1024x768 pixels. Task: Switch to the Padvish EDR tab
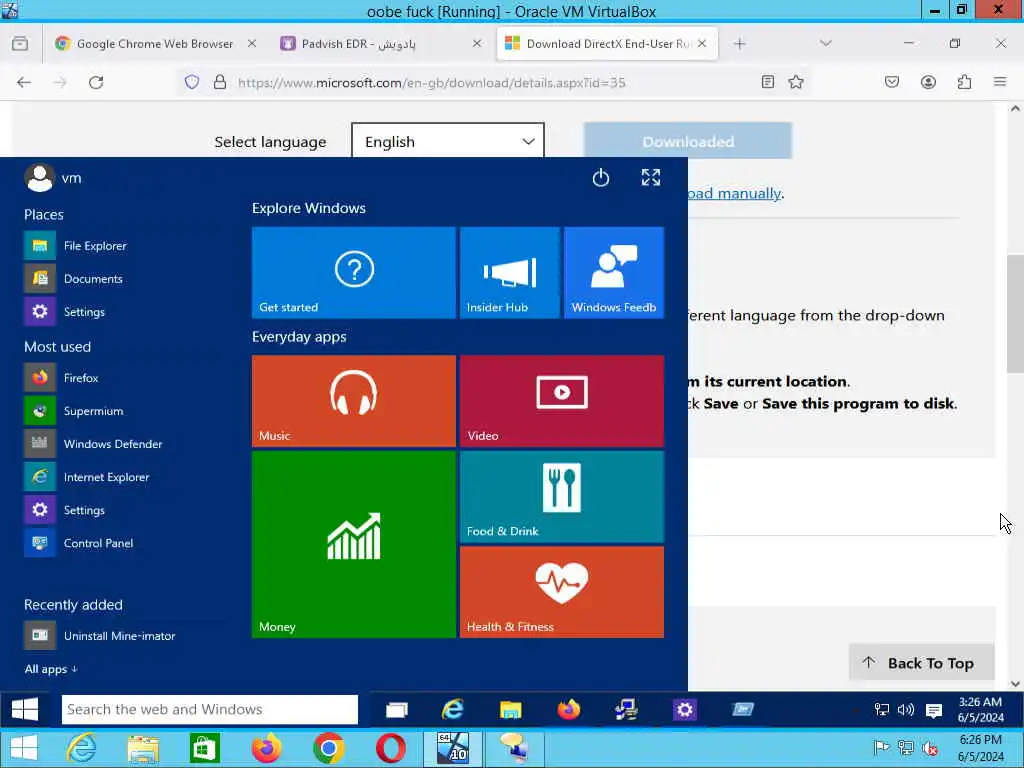tap(381, 44)
